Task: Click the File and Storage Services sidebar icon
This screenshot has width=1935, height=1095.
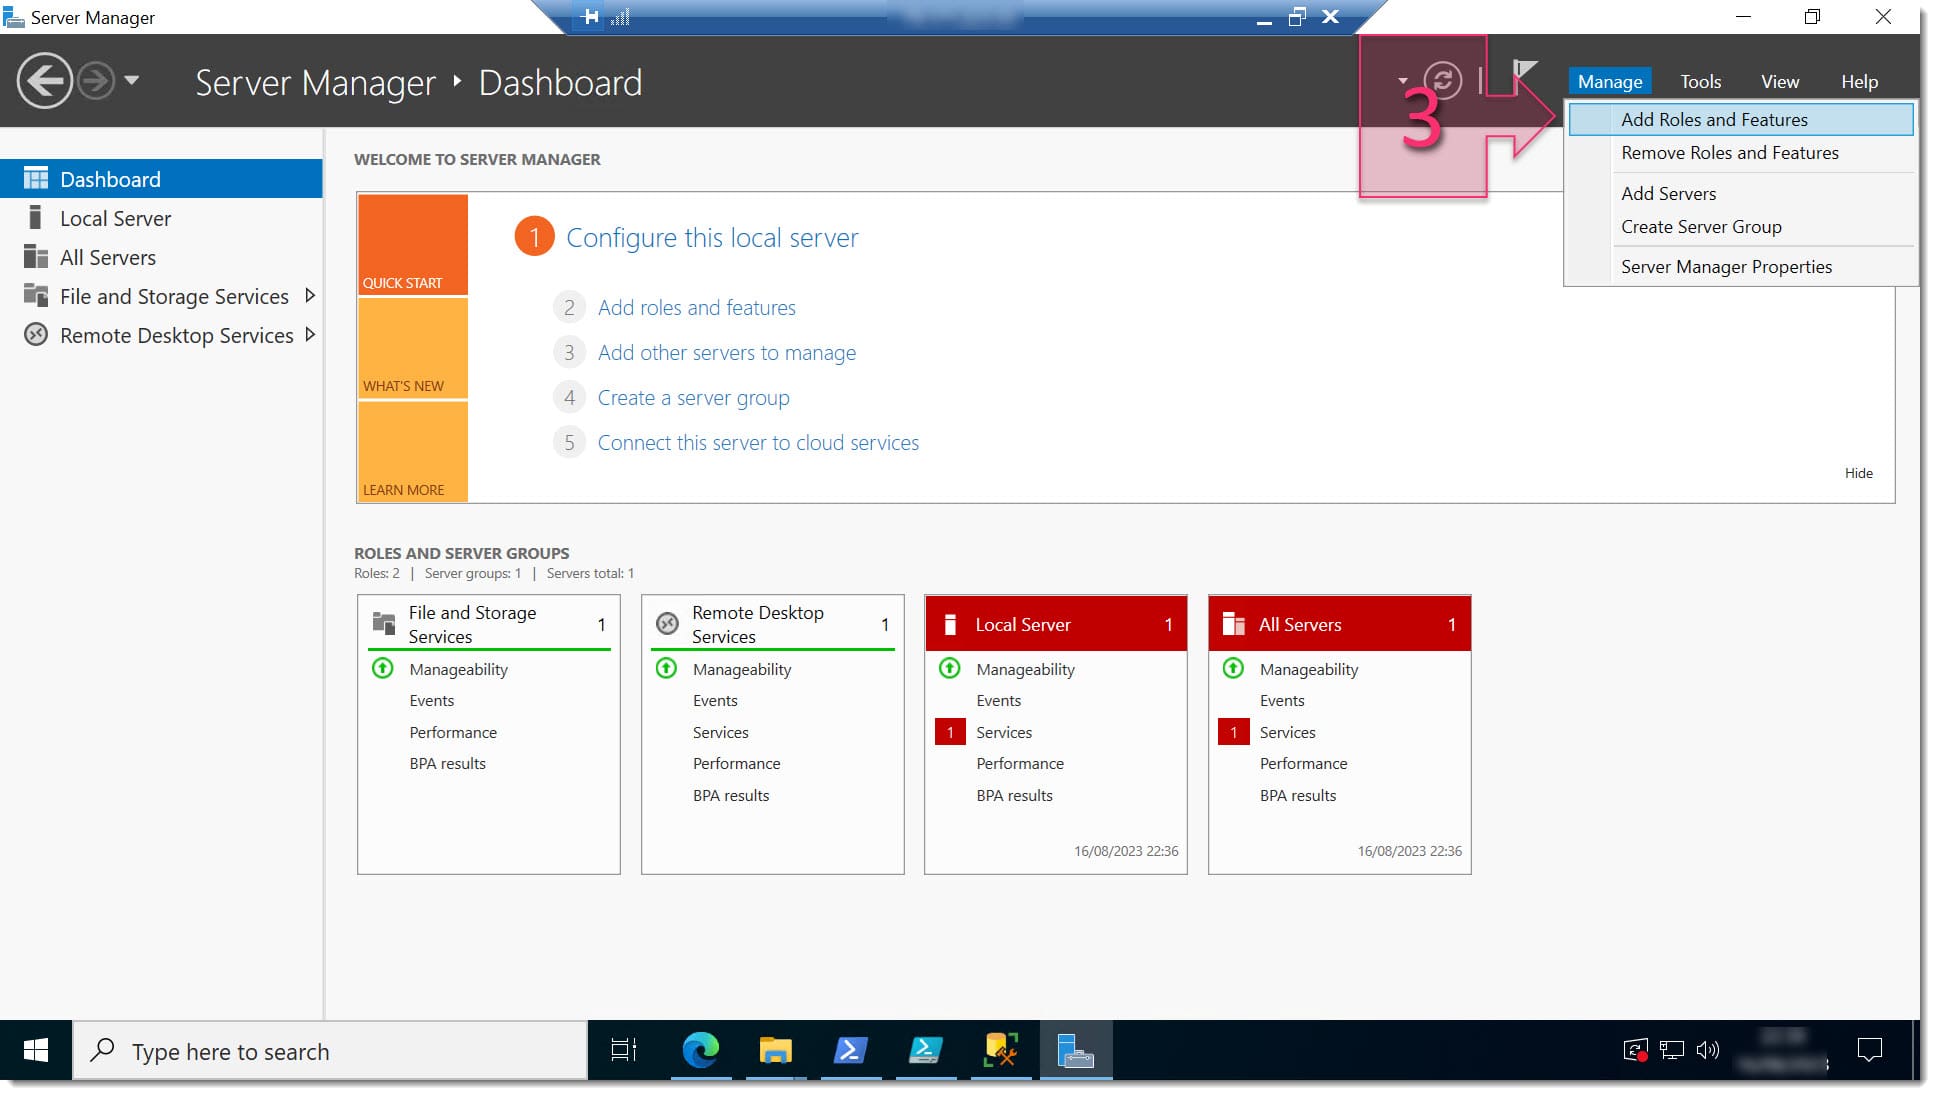Action: (36, 295)
